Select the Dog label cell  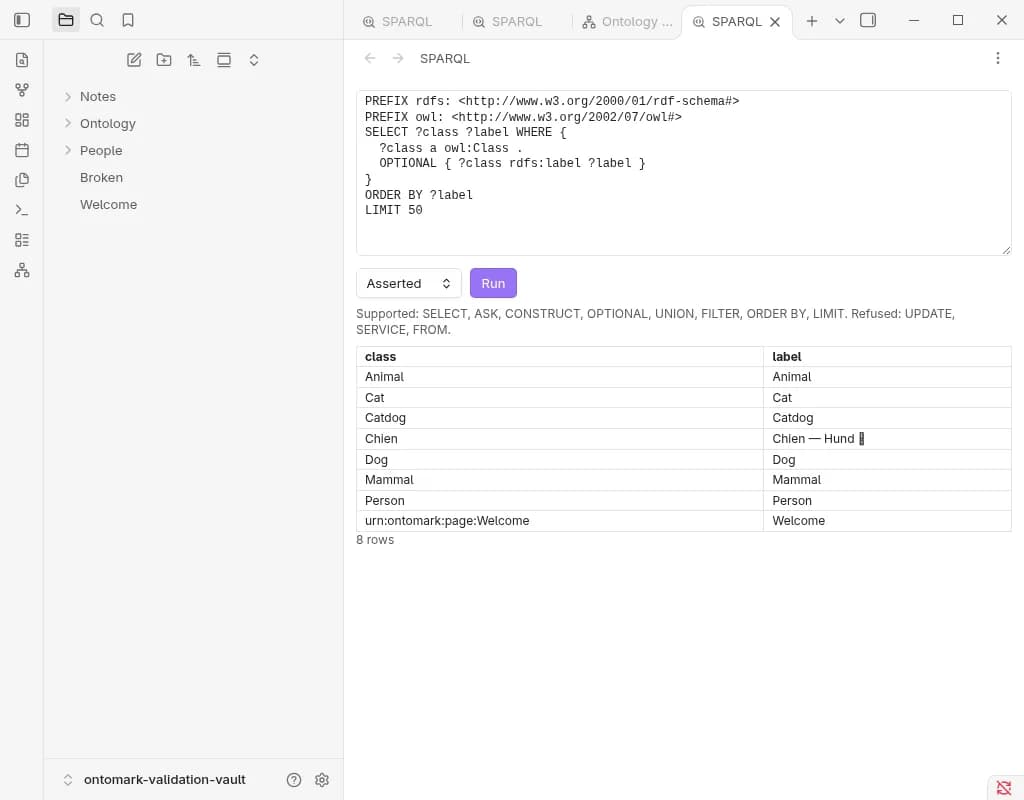[887, 460]
